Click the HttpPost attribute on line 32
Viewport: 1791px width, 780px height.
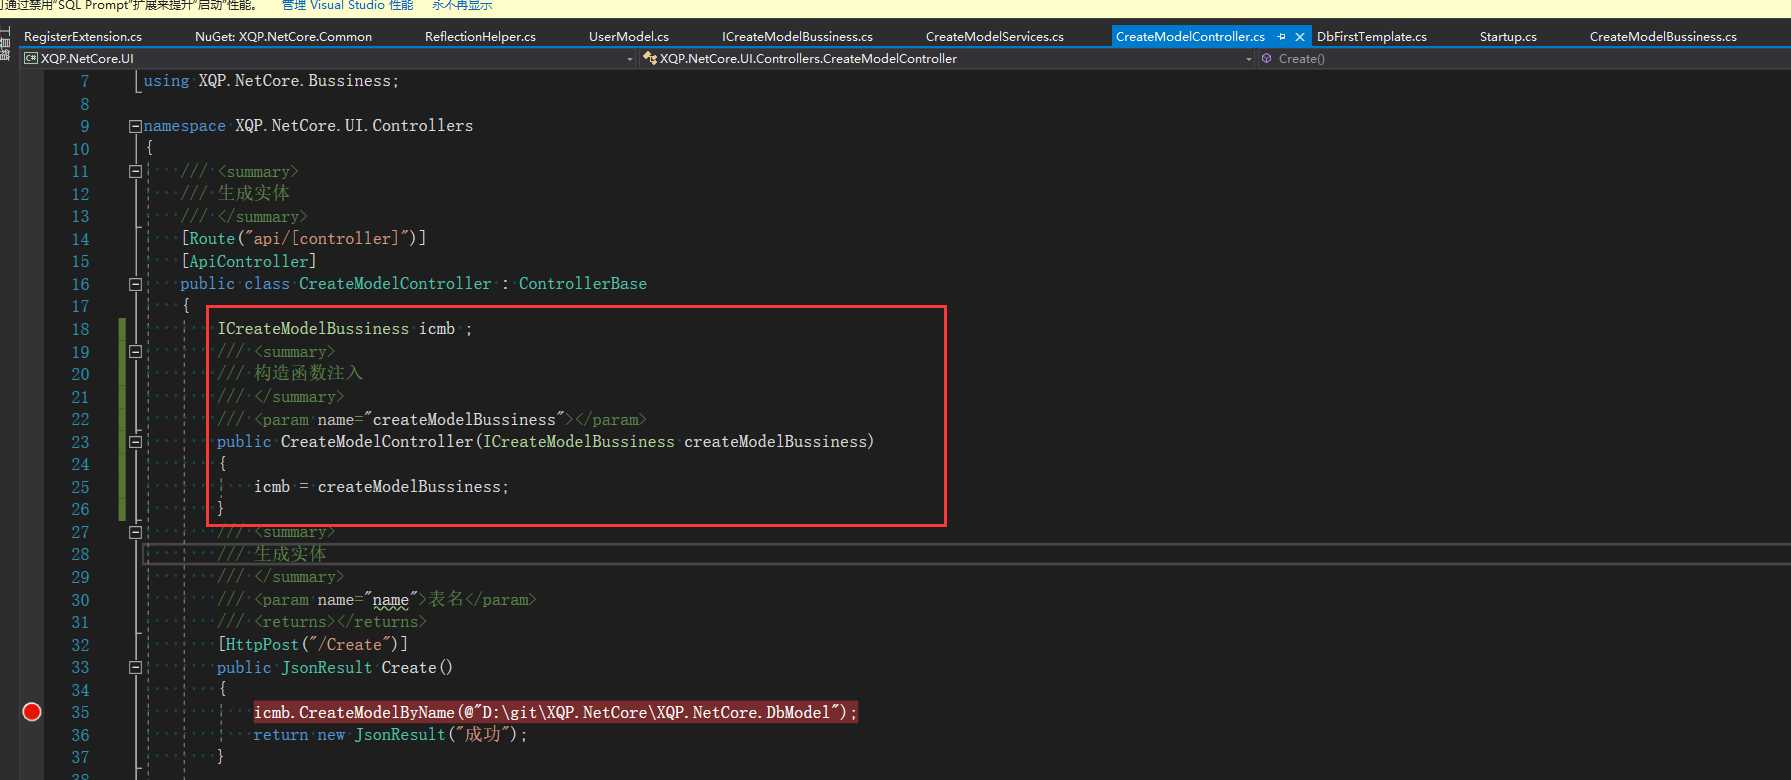click(x=262, y=645)
